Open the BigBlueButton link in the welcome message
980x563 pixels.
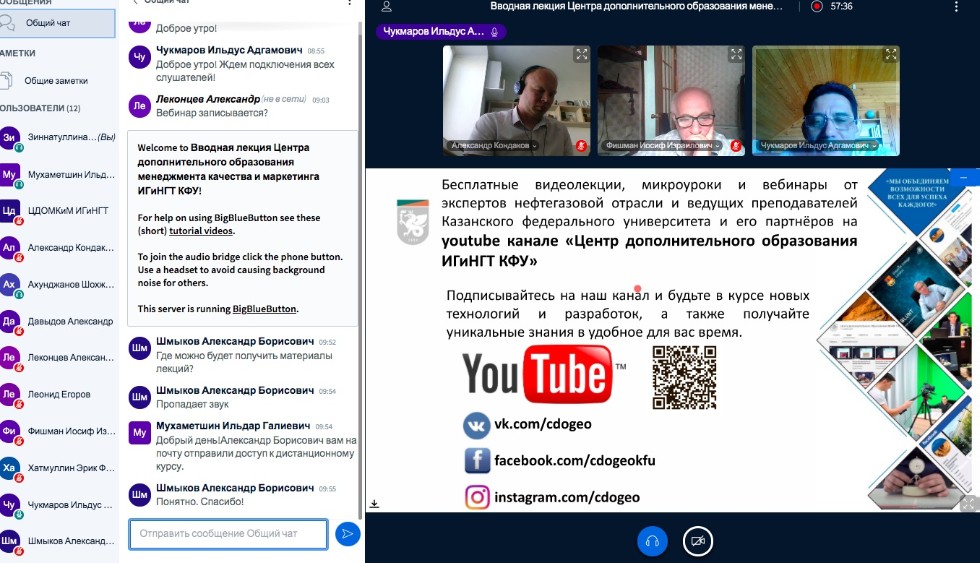tap(265, 309)
